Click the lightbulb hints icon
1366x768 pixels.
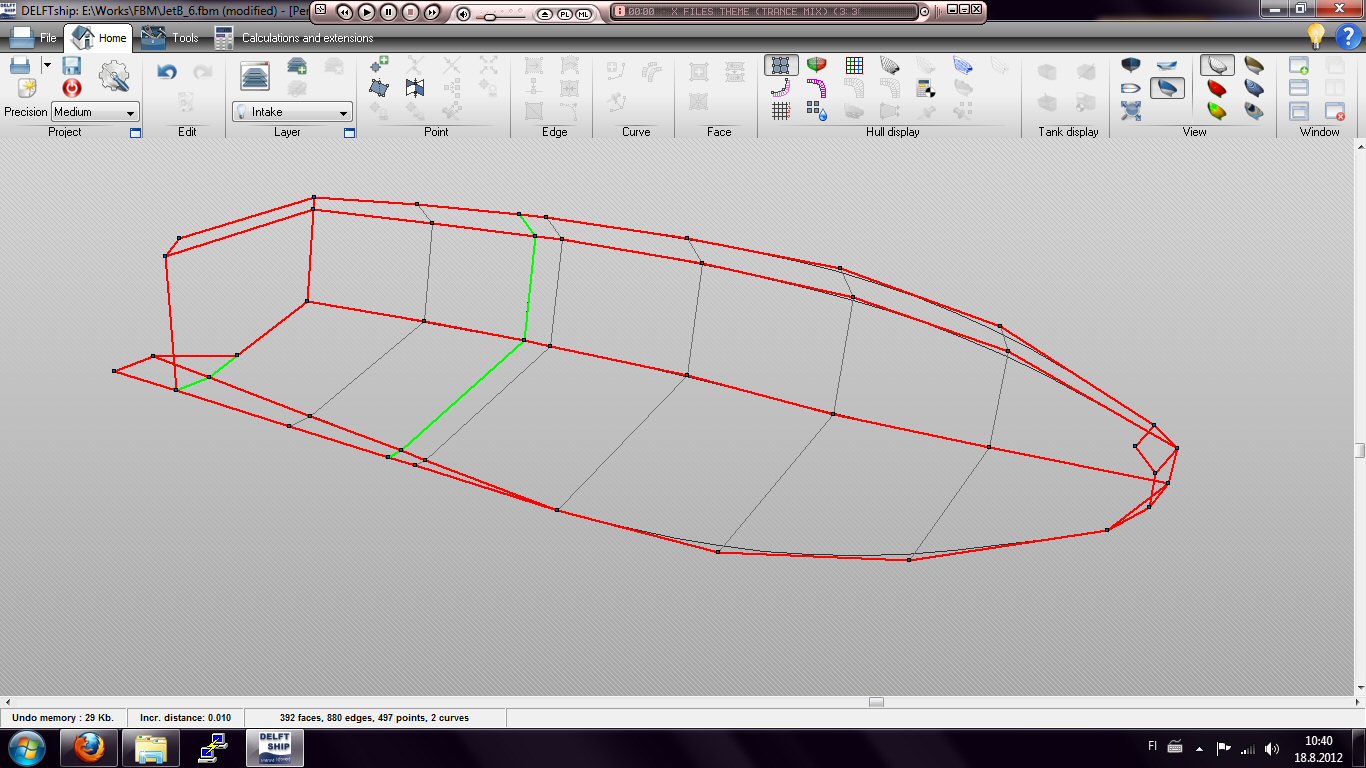coord(1317,36)
